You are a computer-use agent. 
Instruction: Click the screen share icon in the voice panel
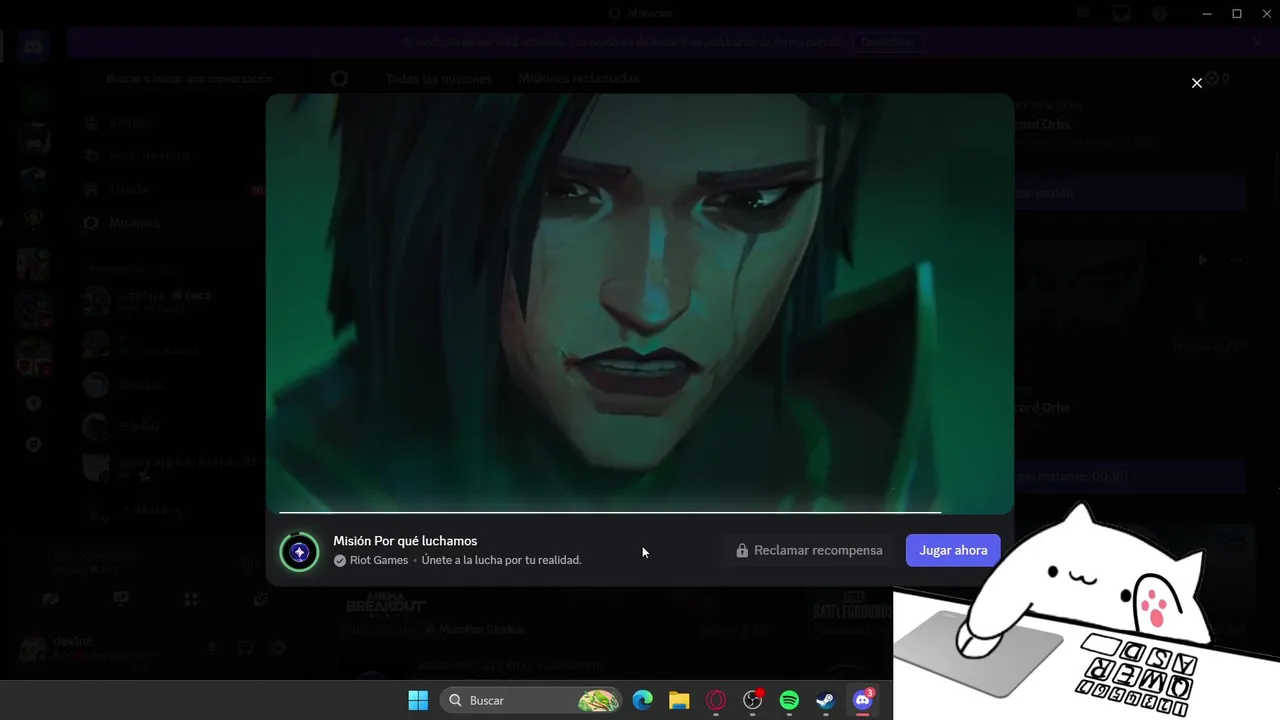point(121,599)
